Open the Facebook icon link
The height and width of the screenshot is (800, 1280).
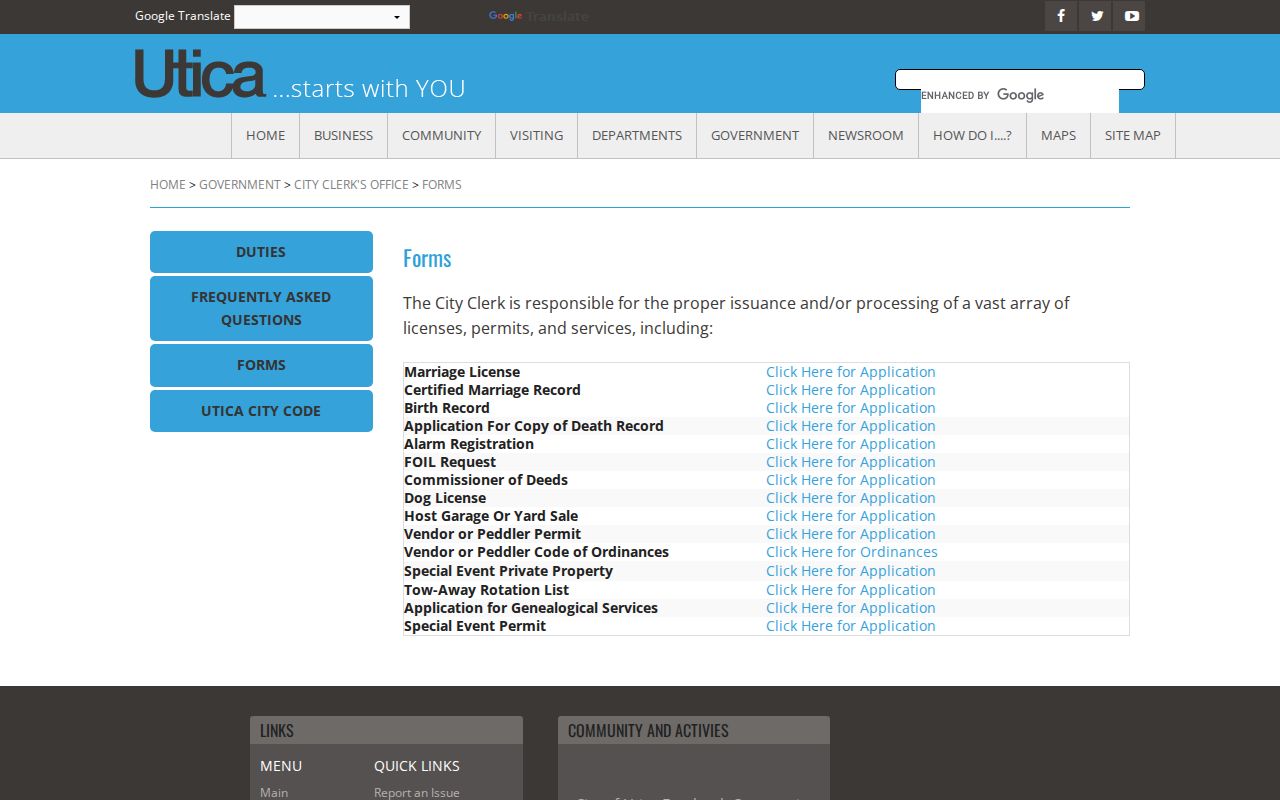[1061, 16]
